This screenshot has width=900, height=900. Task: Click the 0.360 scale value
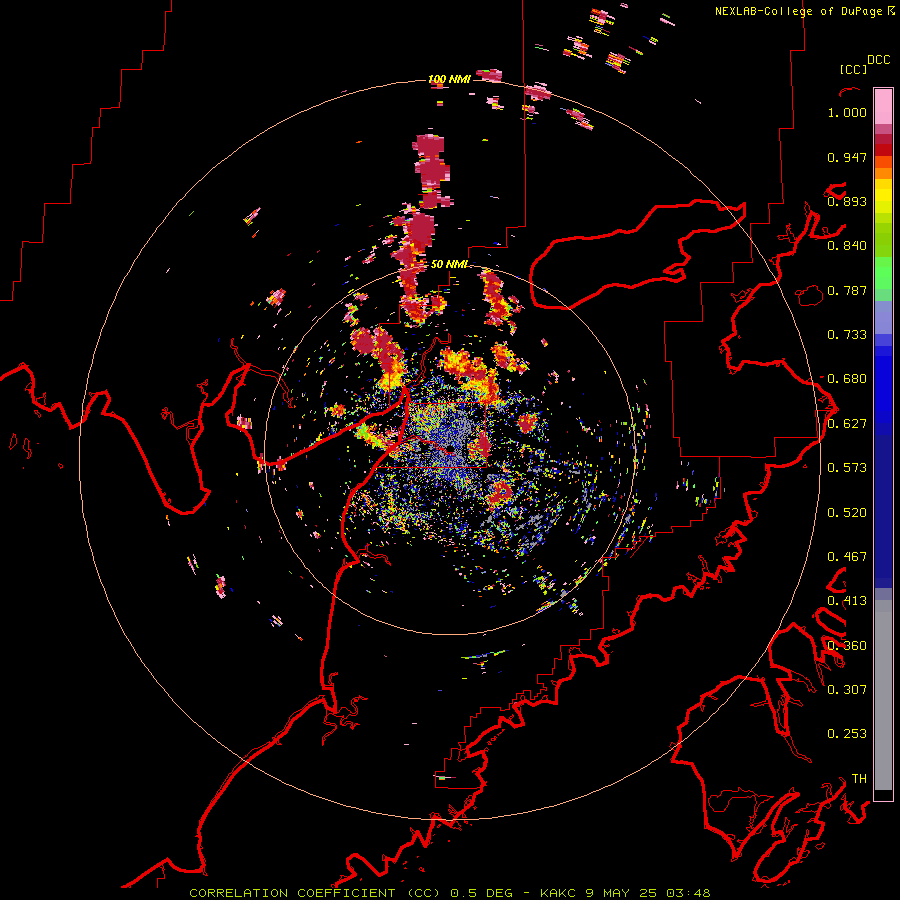coord(847,646)
